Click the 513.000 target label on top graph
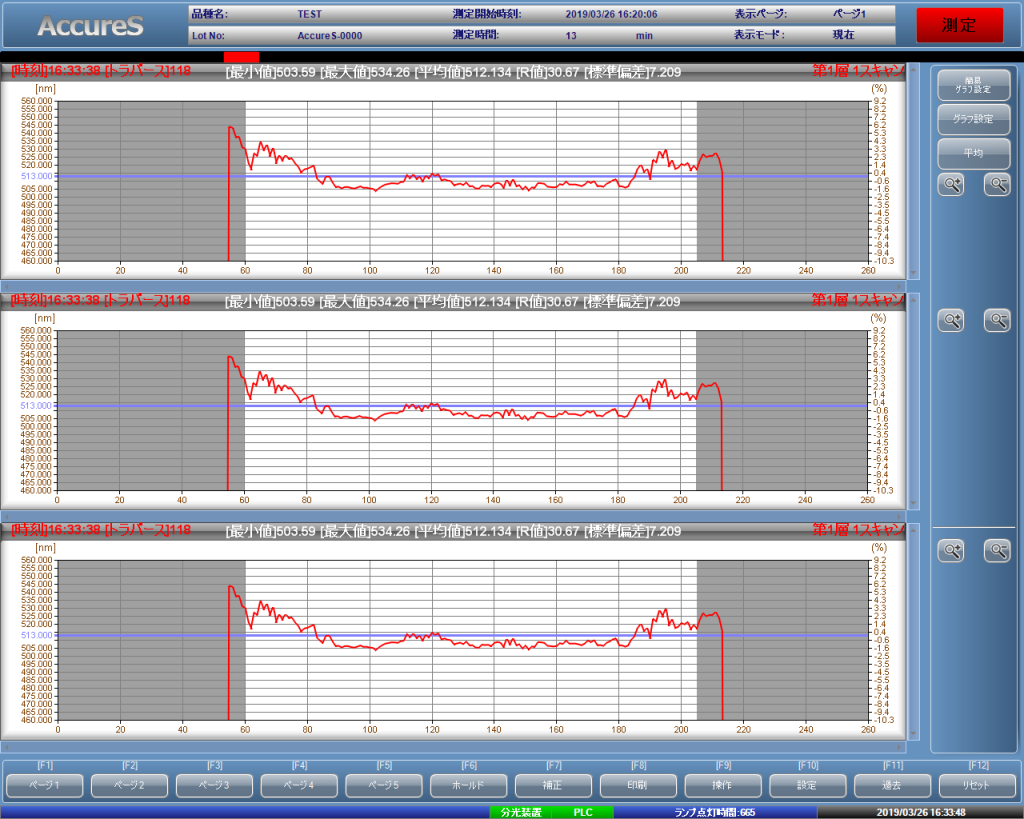This screenshot has width=1024, height=819. 37,176
